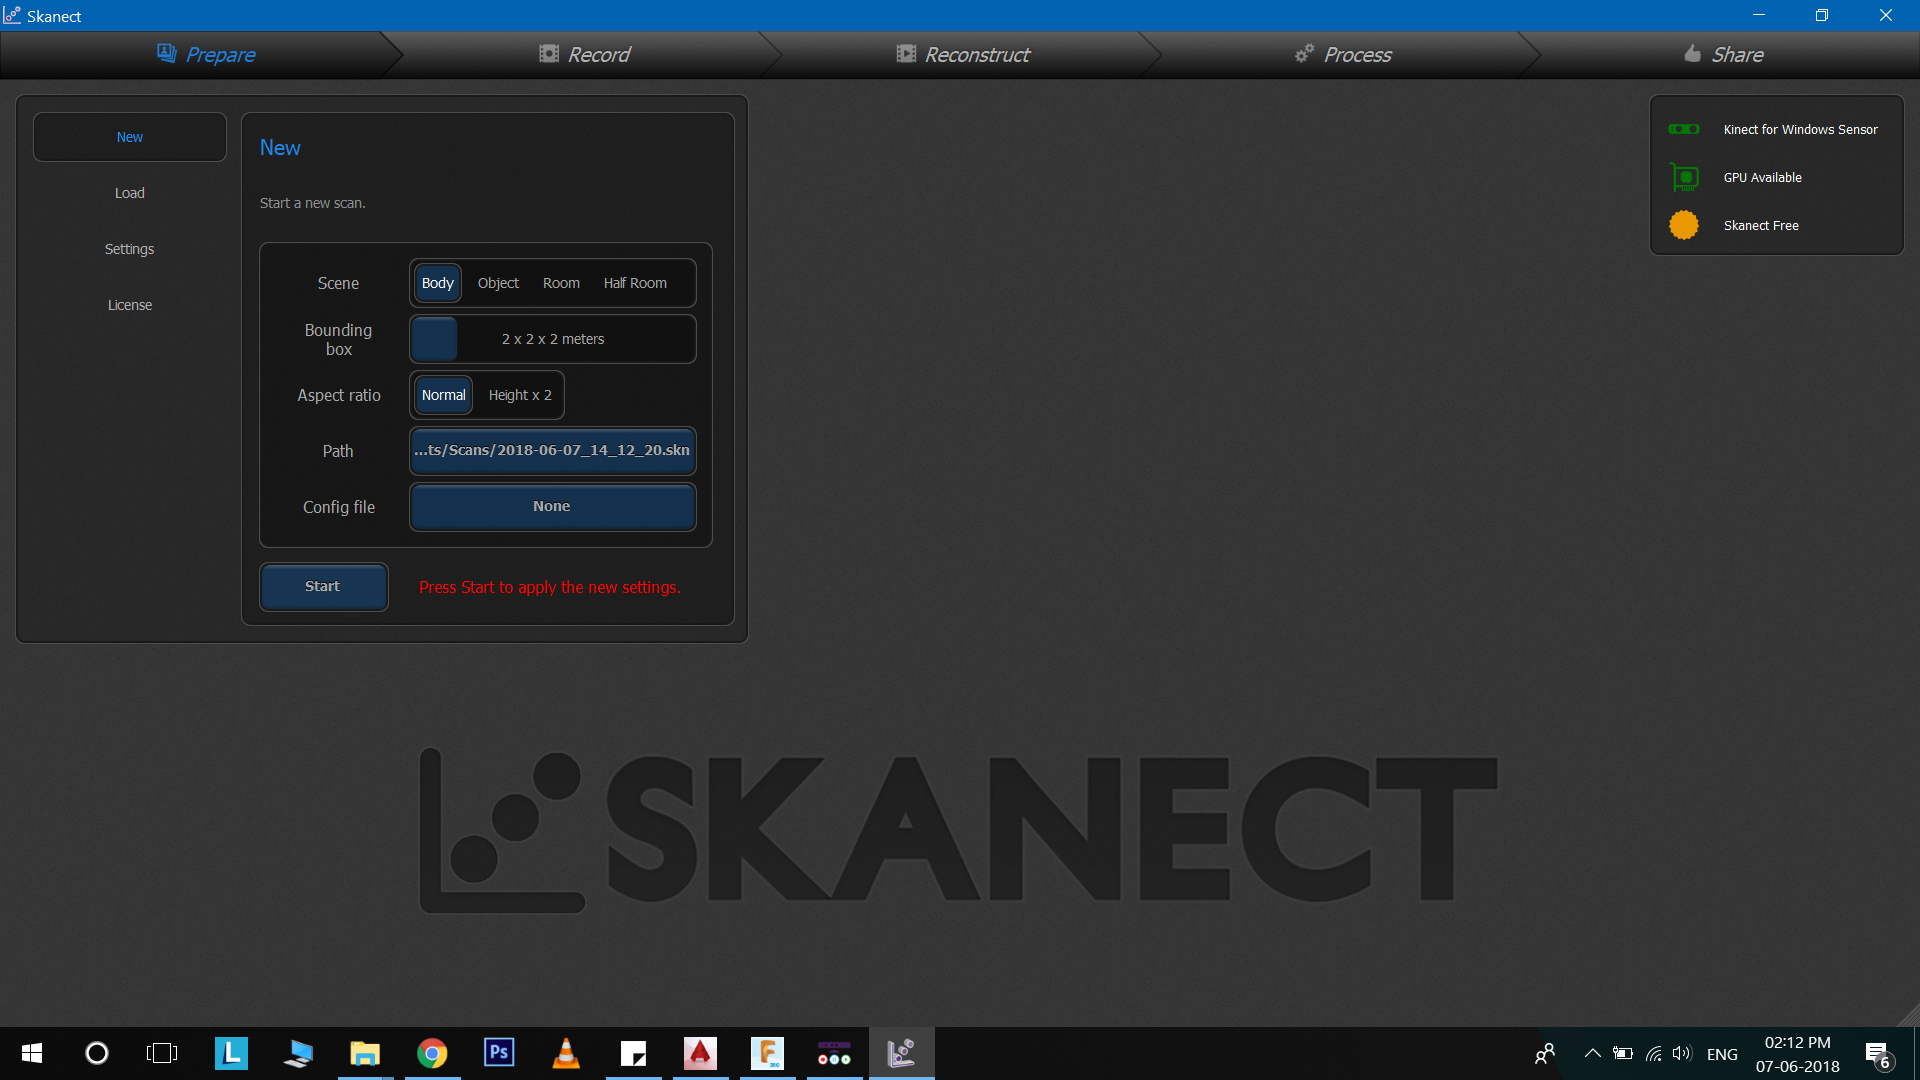This screenshot has height=1080, width=1920.
Task: Open the Windows Start menu
Action: (x=31, y=1053)
